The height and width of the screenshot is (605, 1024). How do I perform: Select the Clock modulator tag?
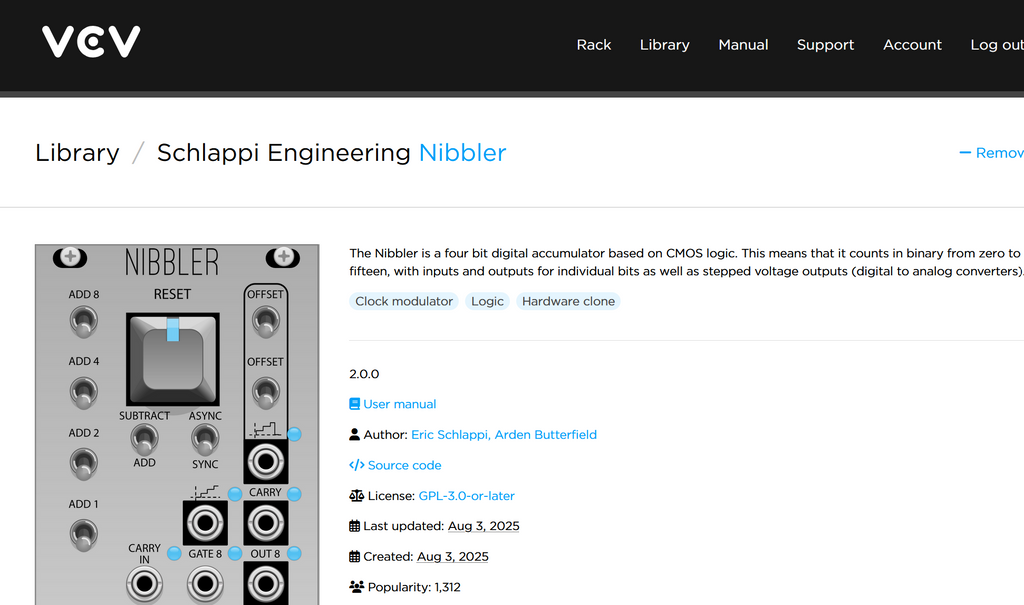(404, 301)
